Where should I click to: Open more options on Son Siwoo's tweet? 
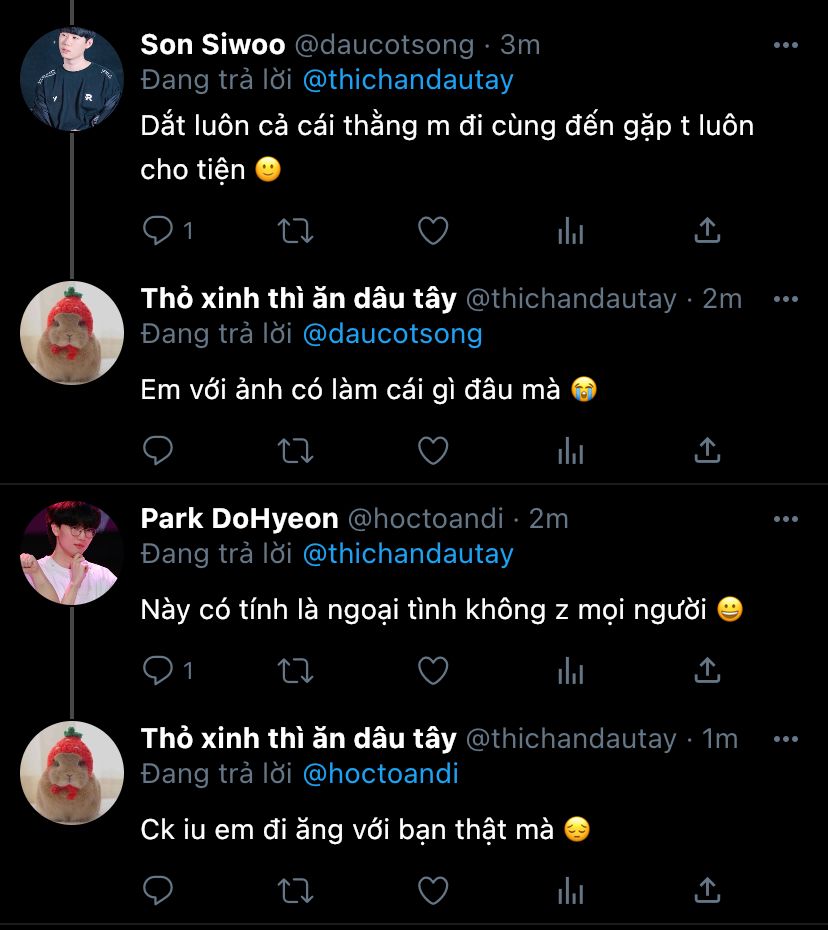coord(786,46)
